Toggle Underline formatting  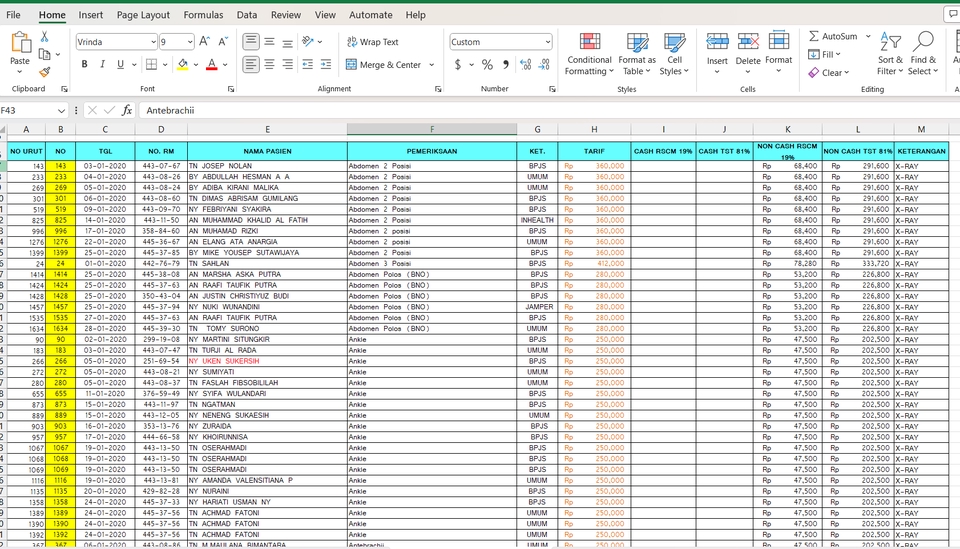coord(121,64)
